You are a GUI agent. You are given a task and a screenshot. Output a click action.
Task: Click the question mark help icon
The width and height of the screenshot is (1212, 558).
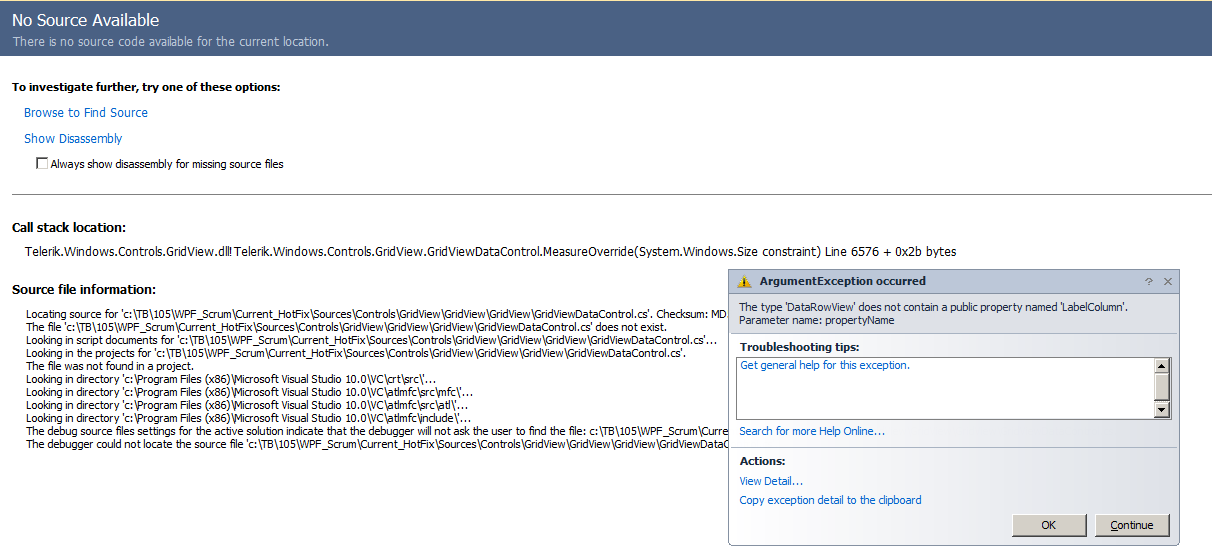[x=1148, y=282]
